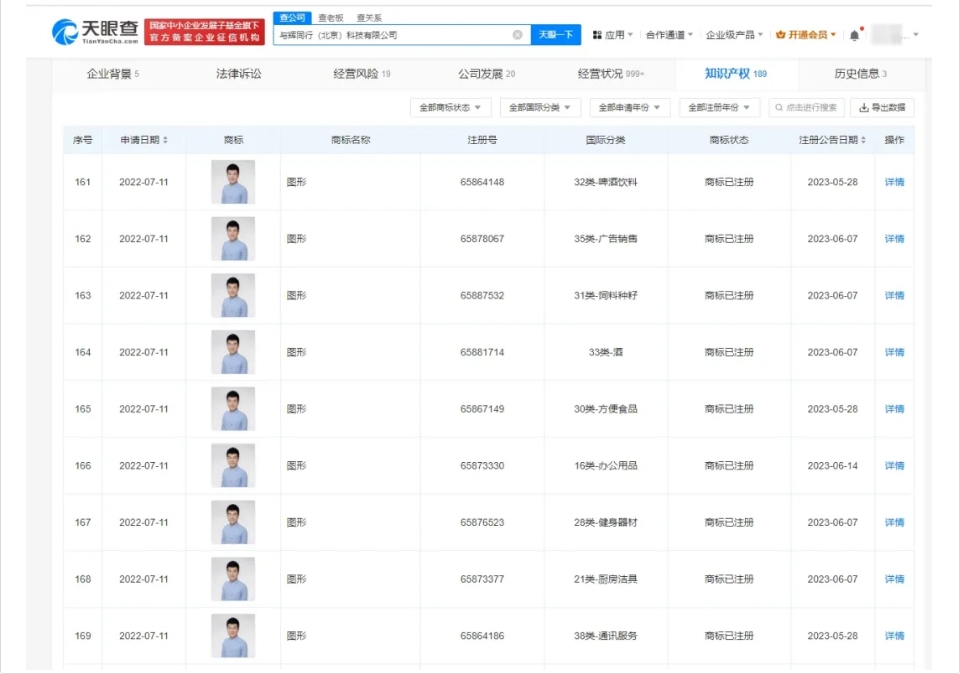Select the 查公司 search tab
This screenshot has width=960, height=674.
point(292,18)
